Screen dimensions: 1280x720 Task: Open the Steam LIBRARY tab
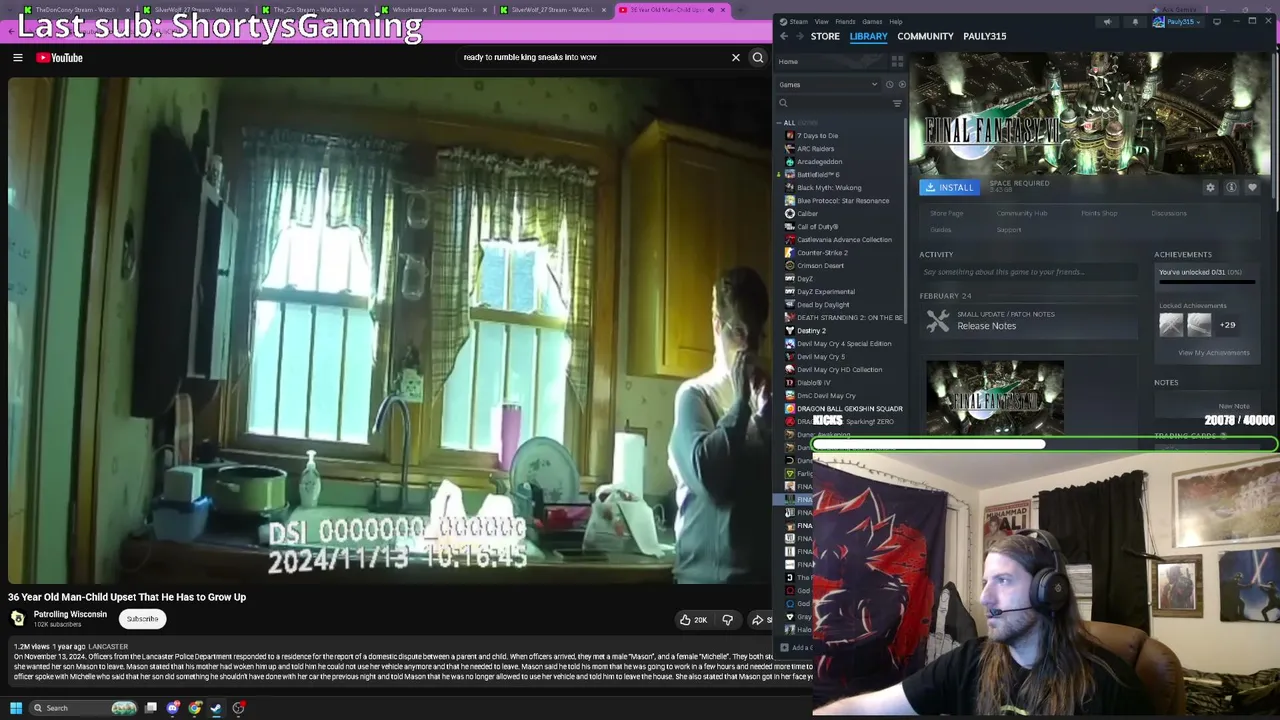tap(868, 36)
